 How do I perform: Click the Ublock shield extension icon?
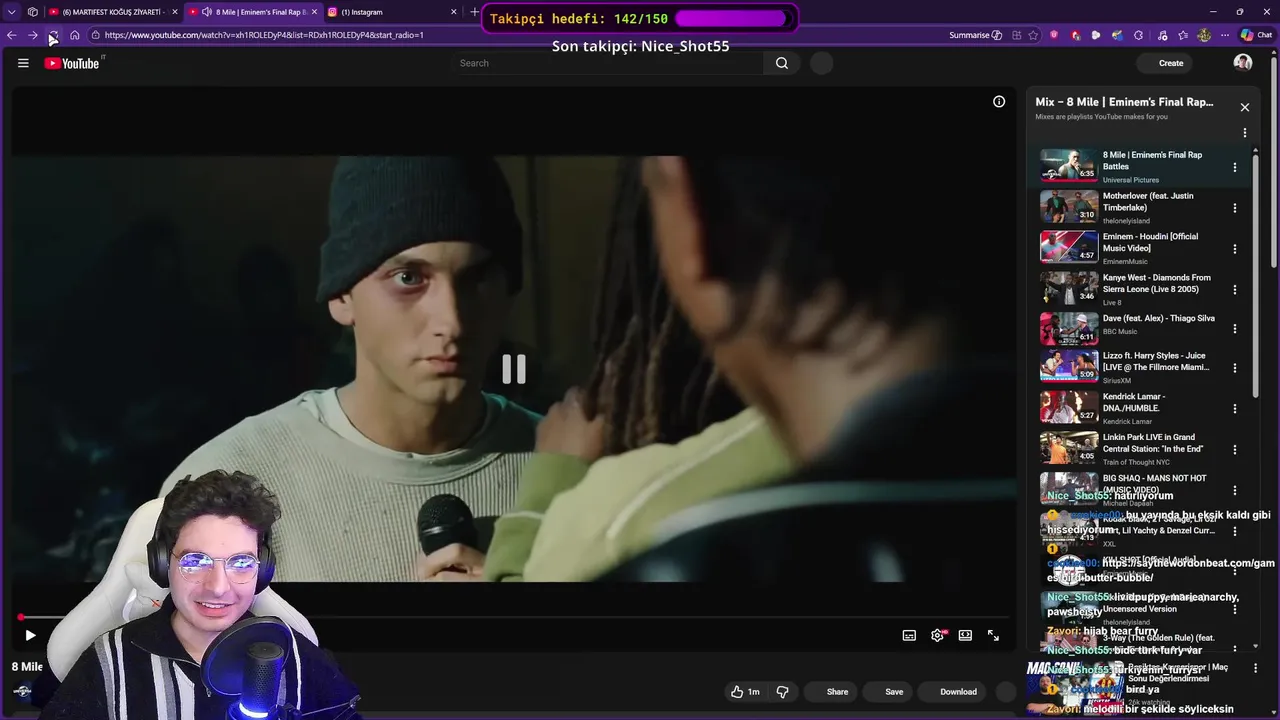(1054, 35)
